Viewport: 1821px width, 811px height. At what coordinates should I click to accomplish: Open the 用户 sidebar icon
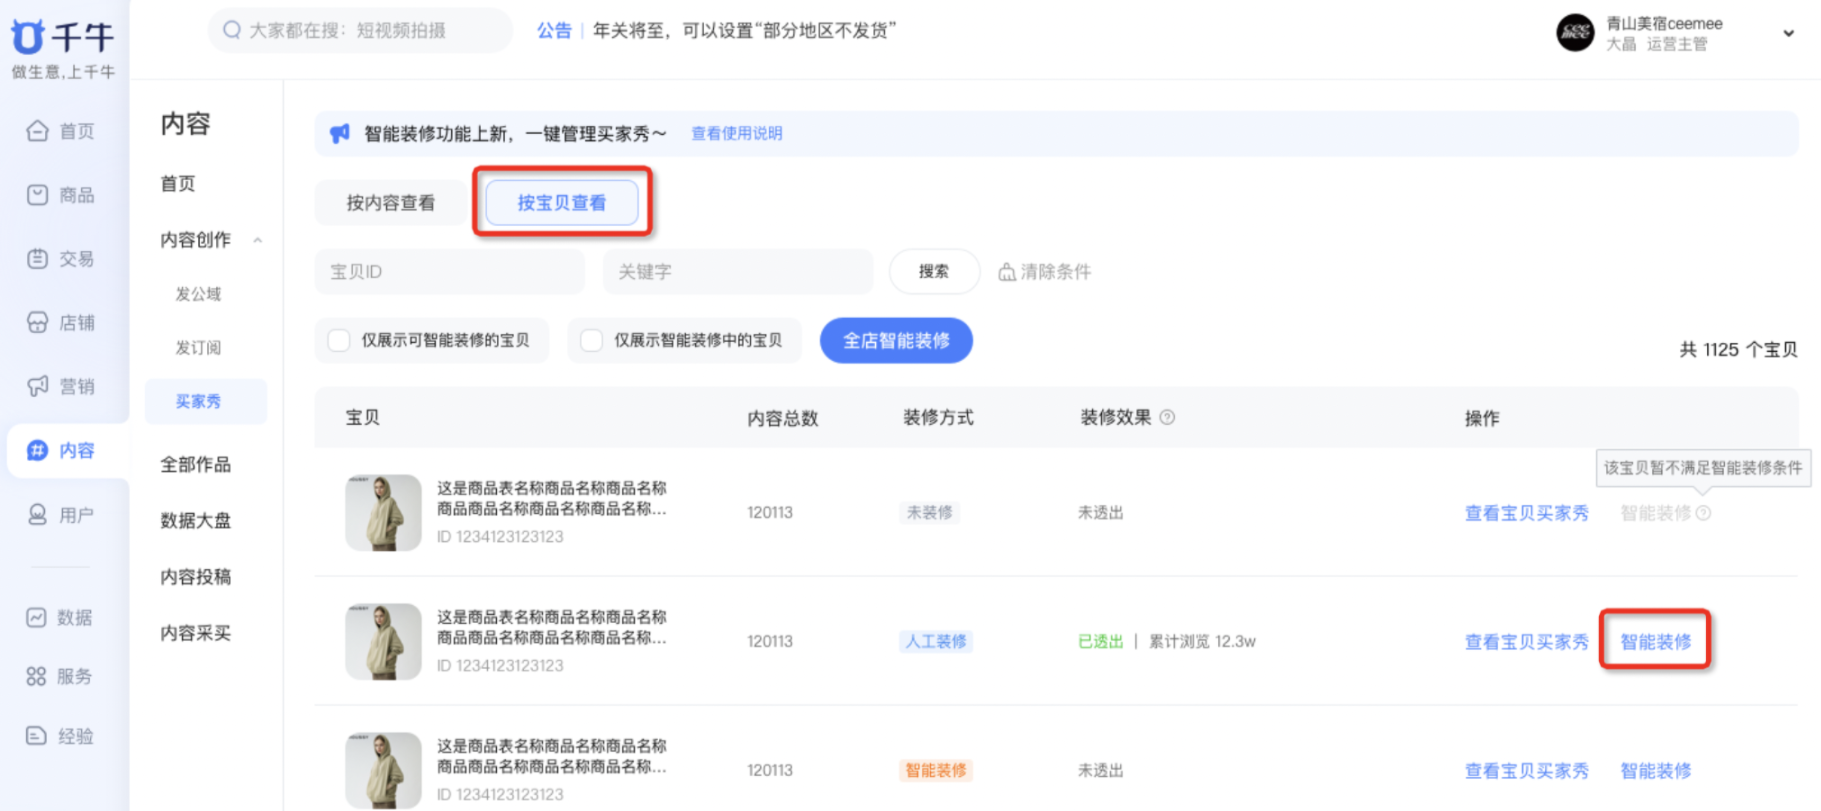(x=37, y=515)
